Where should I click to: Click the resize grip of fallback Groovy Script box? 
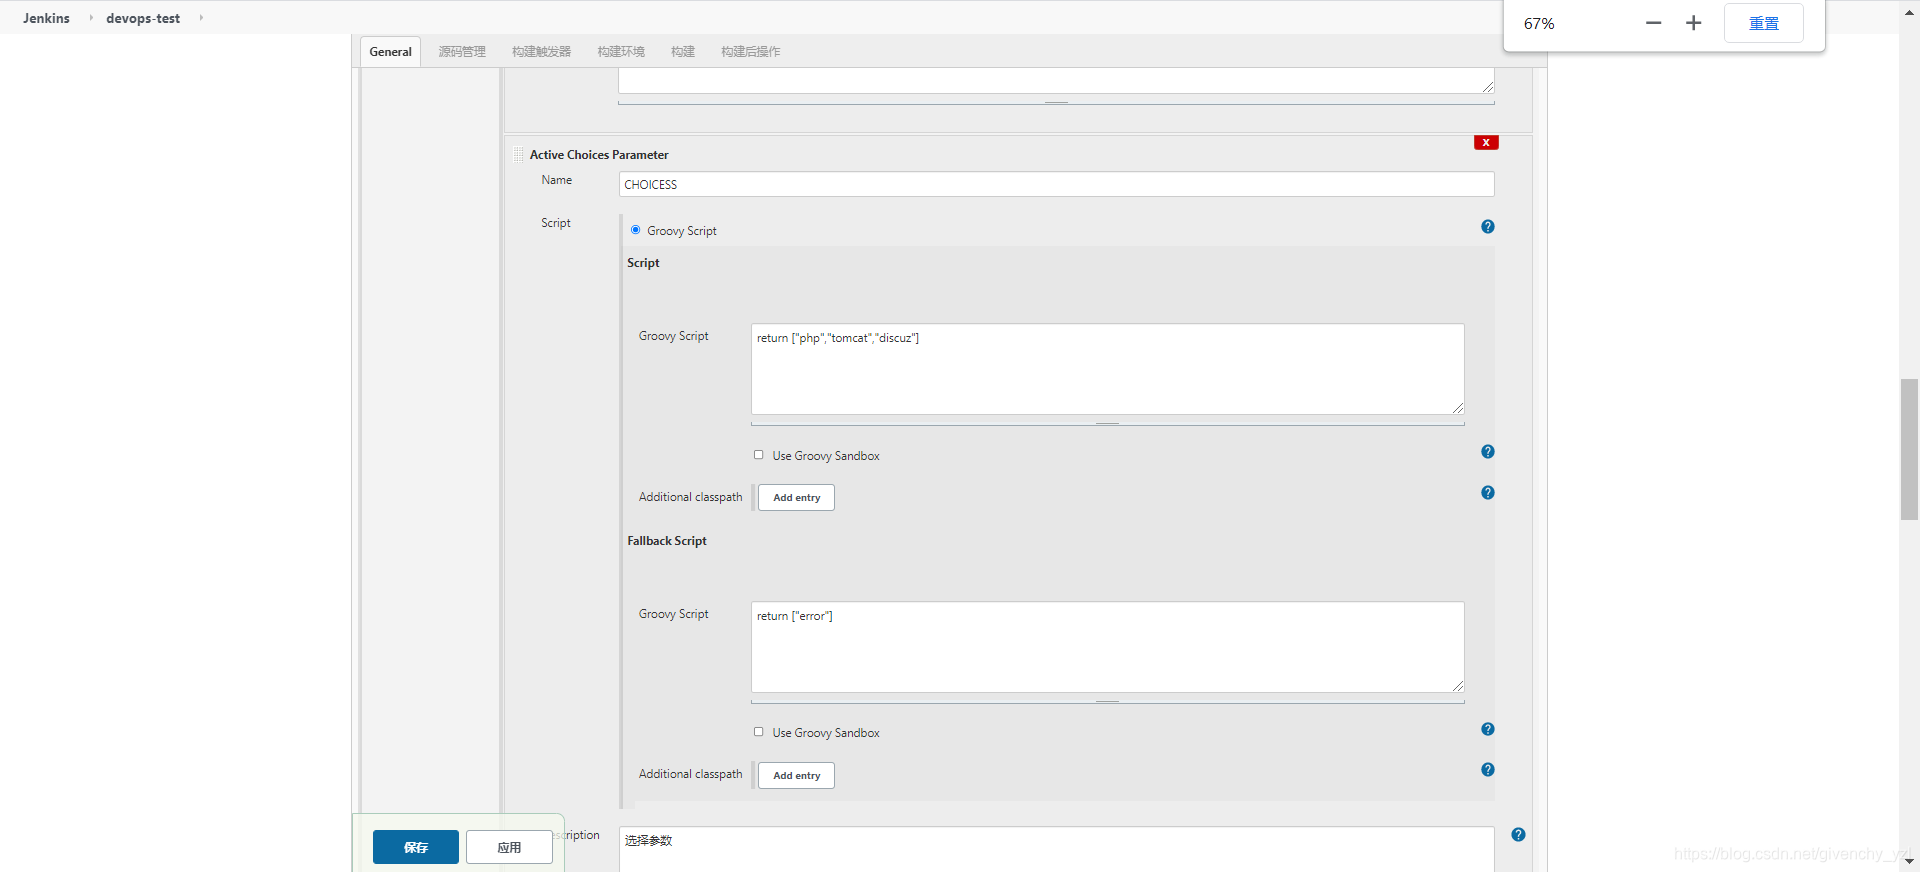(x=1458, y=686)
